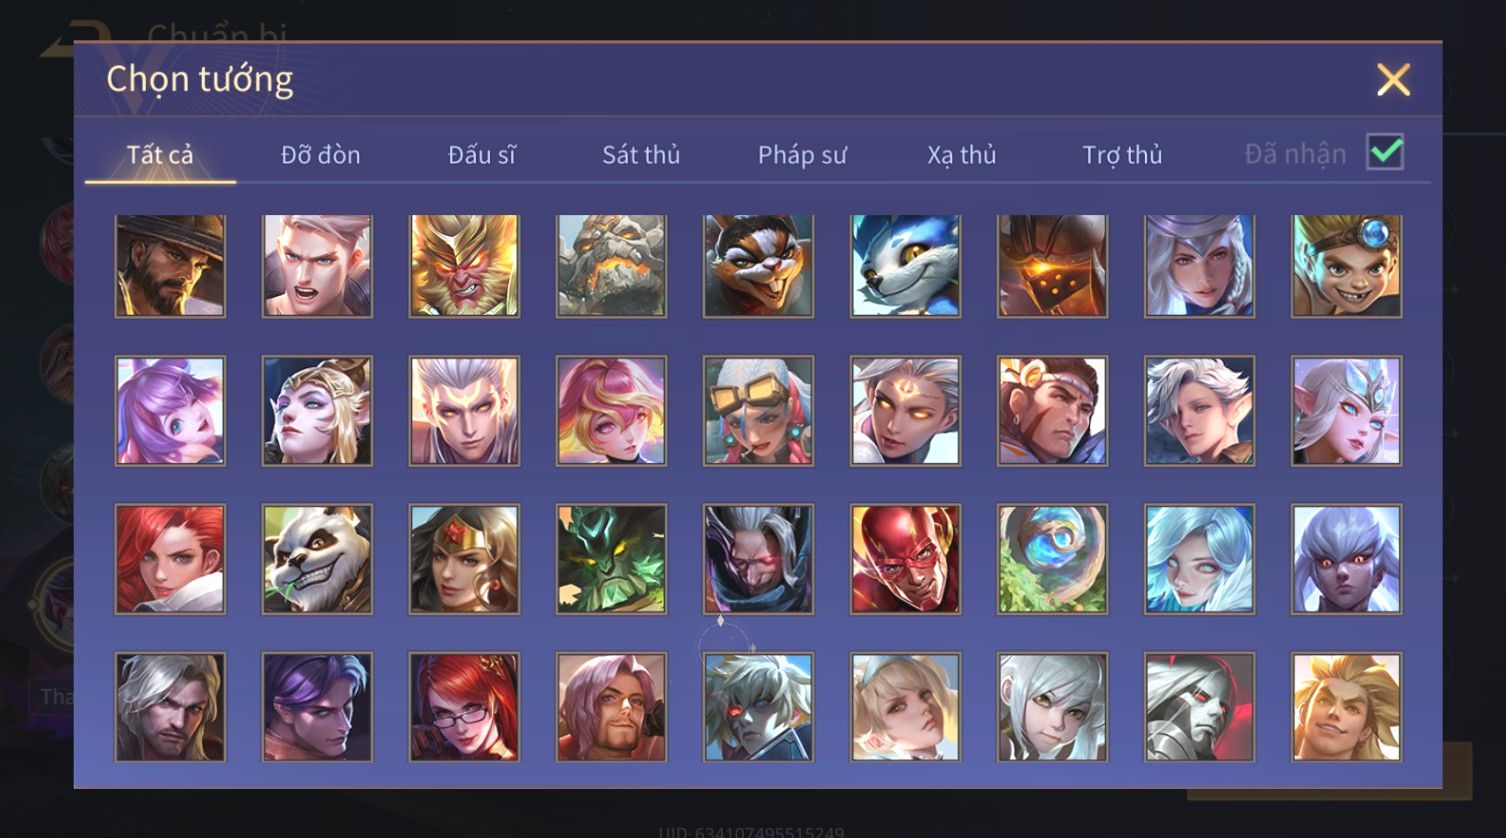Switch to the Đỡ đòn tab

pyautogui.click(x=320, y=155)
